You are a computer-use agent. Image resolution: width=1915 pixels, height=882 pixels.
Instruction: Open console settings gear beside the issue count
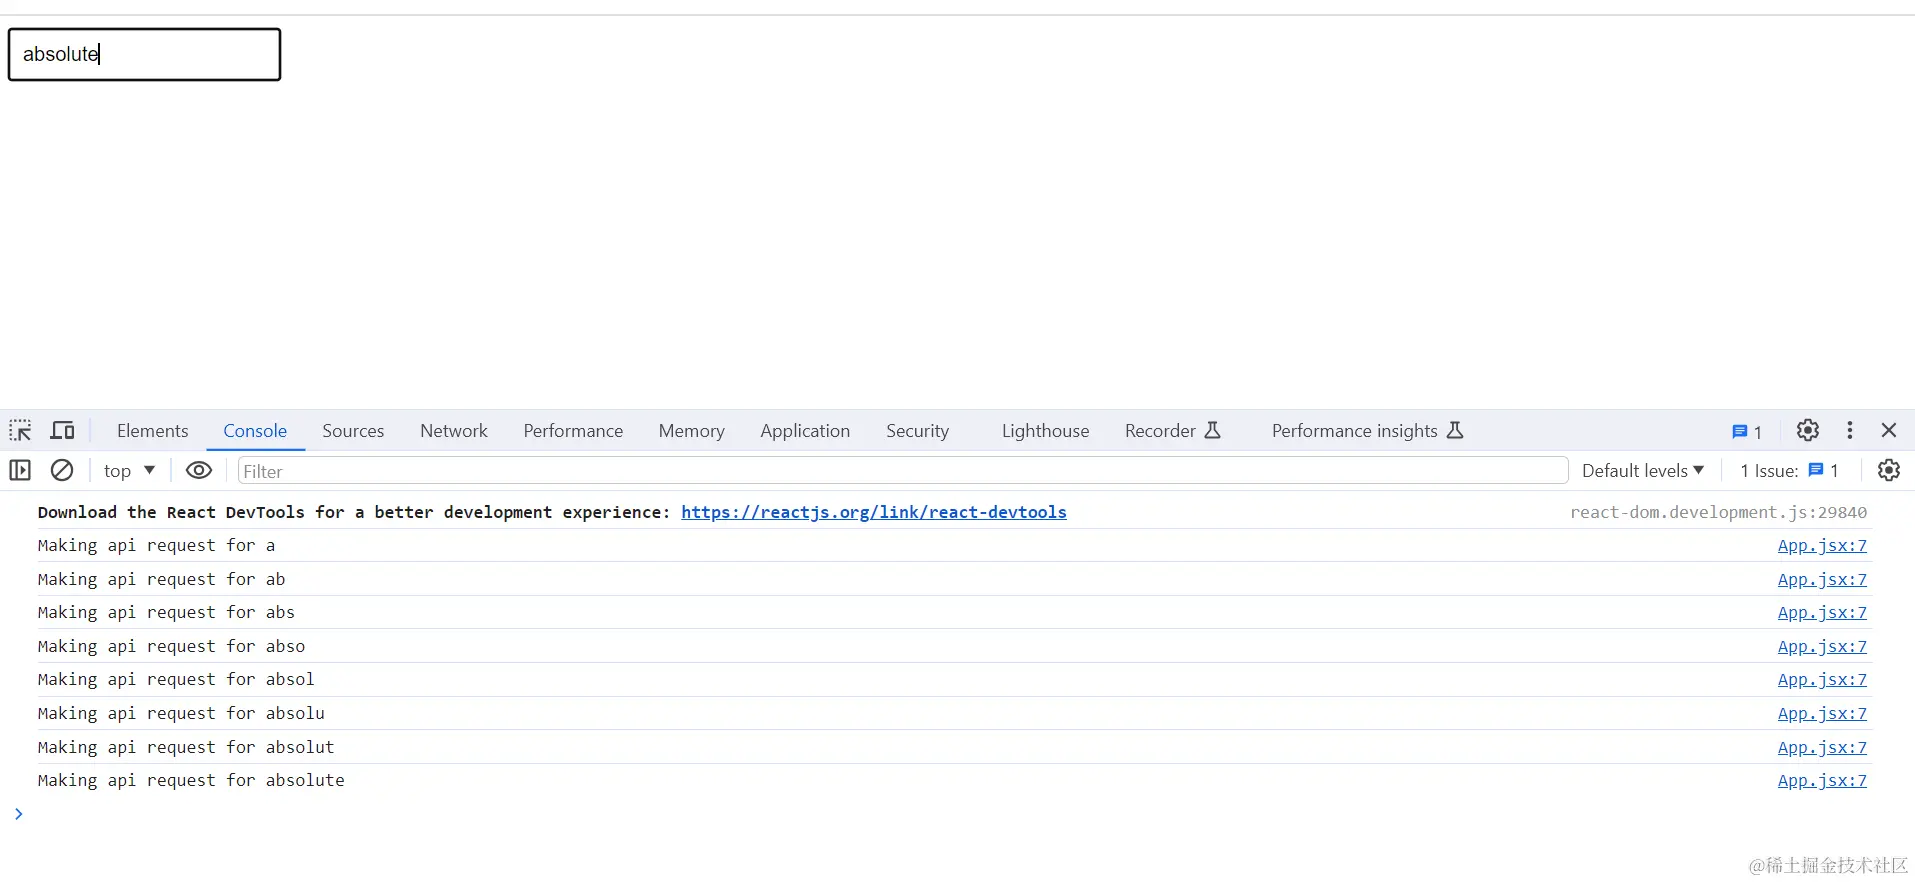coord(1889,470)
